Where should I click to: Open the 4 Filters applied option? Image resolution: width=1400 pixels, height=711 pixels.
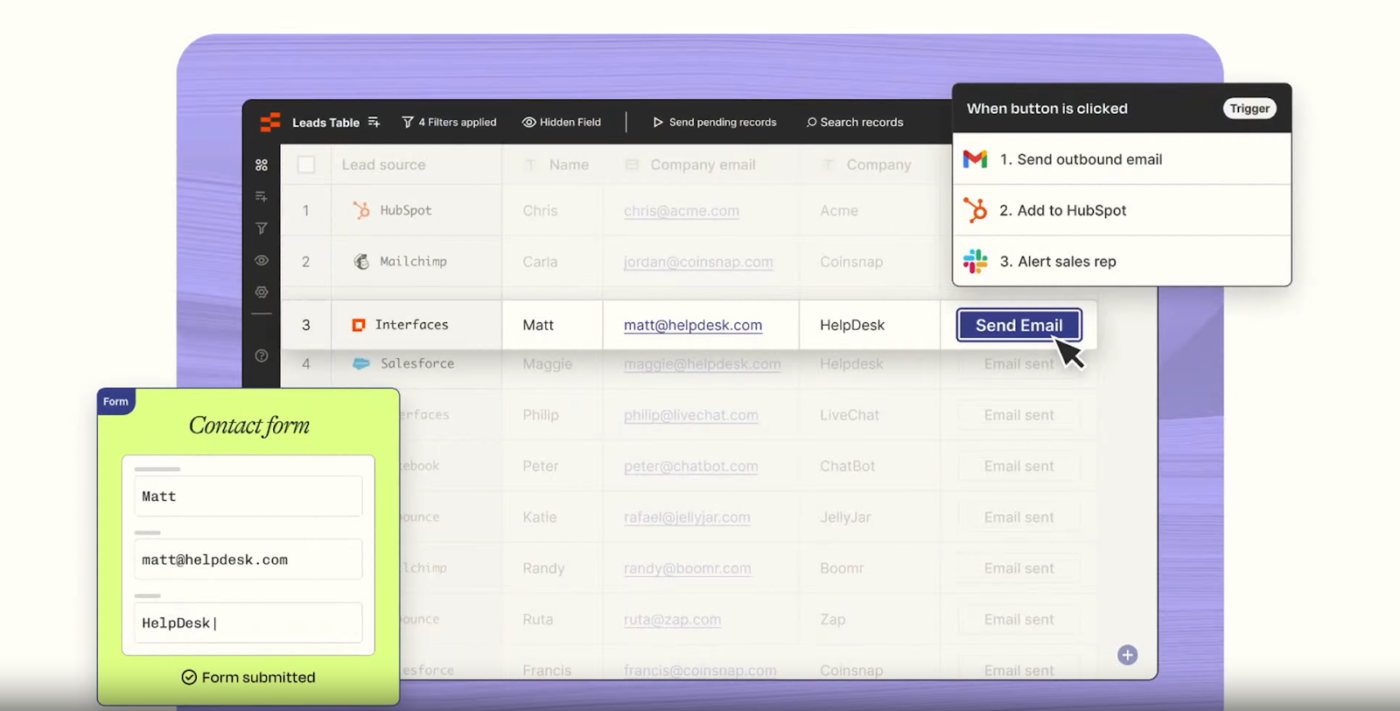coord(449,122)
